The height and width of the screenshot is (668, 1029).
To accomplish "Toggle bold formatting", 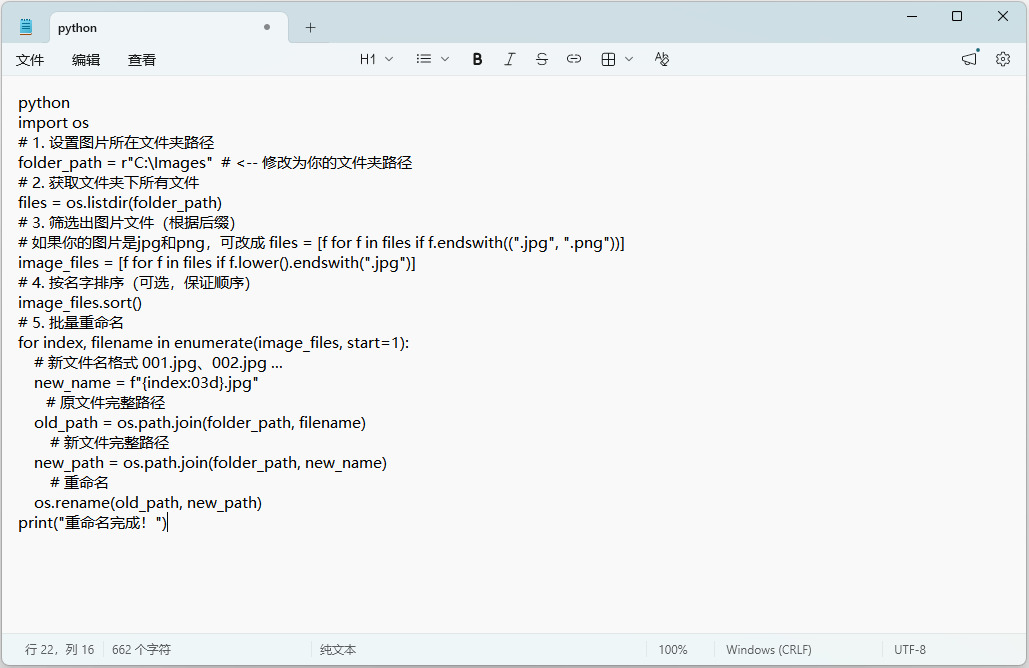I will click(477, 59).
